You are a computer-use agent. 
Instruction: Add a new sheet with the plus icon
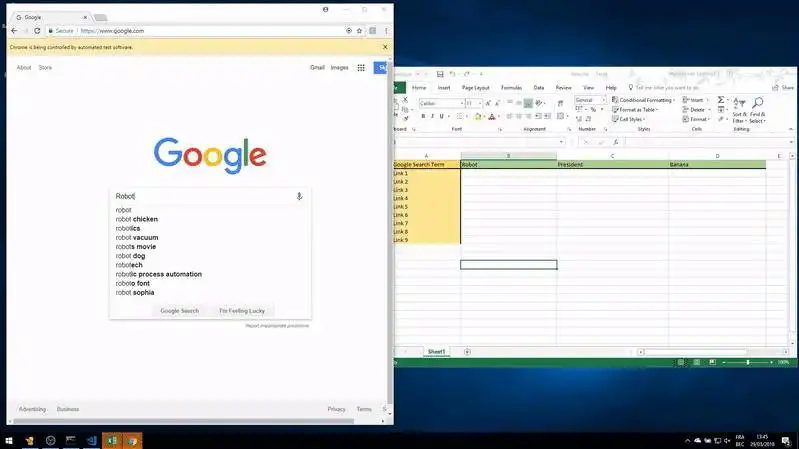pos(467,352)
